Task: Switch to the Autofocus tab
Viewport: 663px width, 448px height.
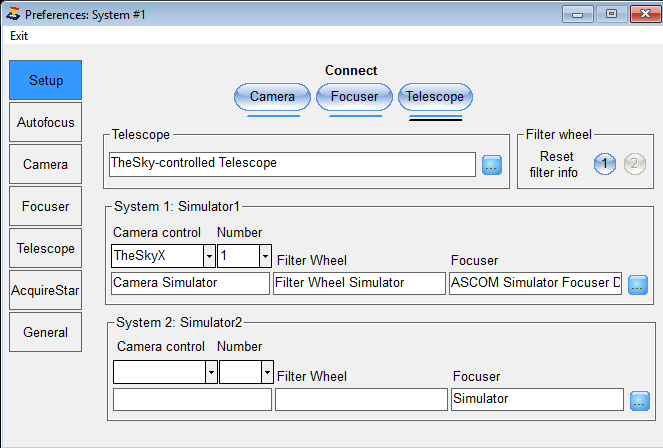Action: (x=46, y=122)
